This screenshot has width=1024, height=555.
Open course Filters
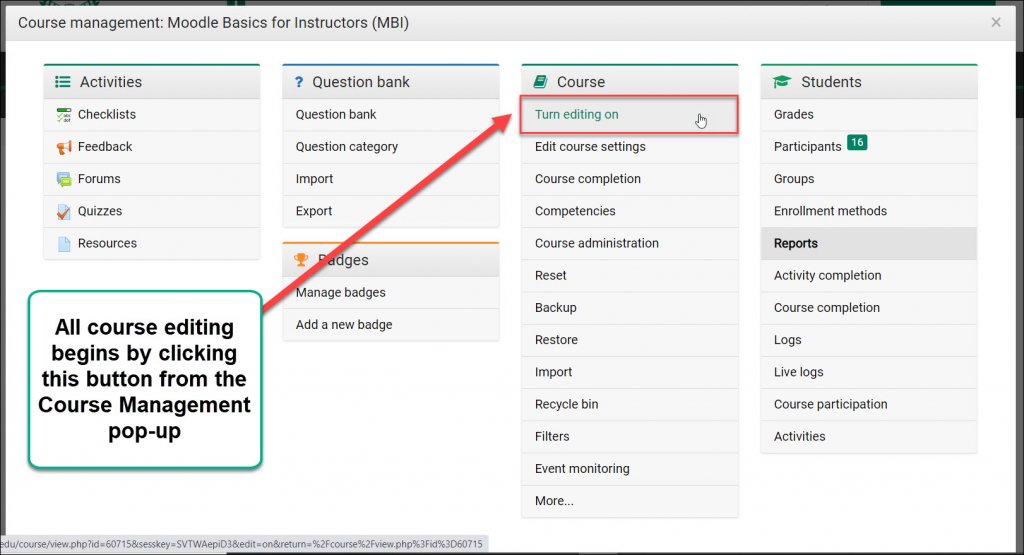coord(552,436)
